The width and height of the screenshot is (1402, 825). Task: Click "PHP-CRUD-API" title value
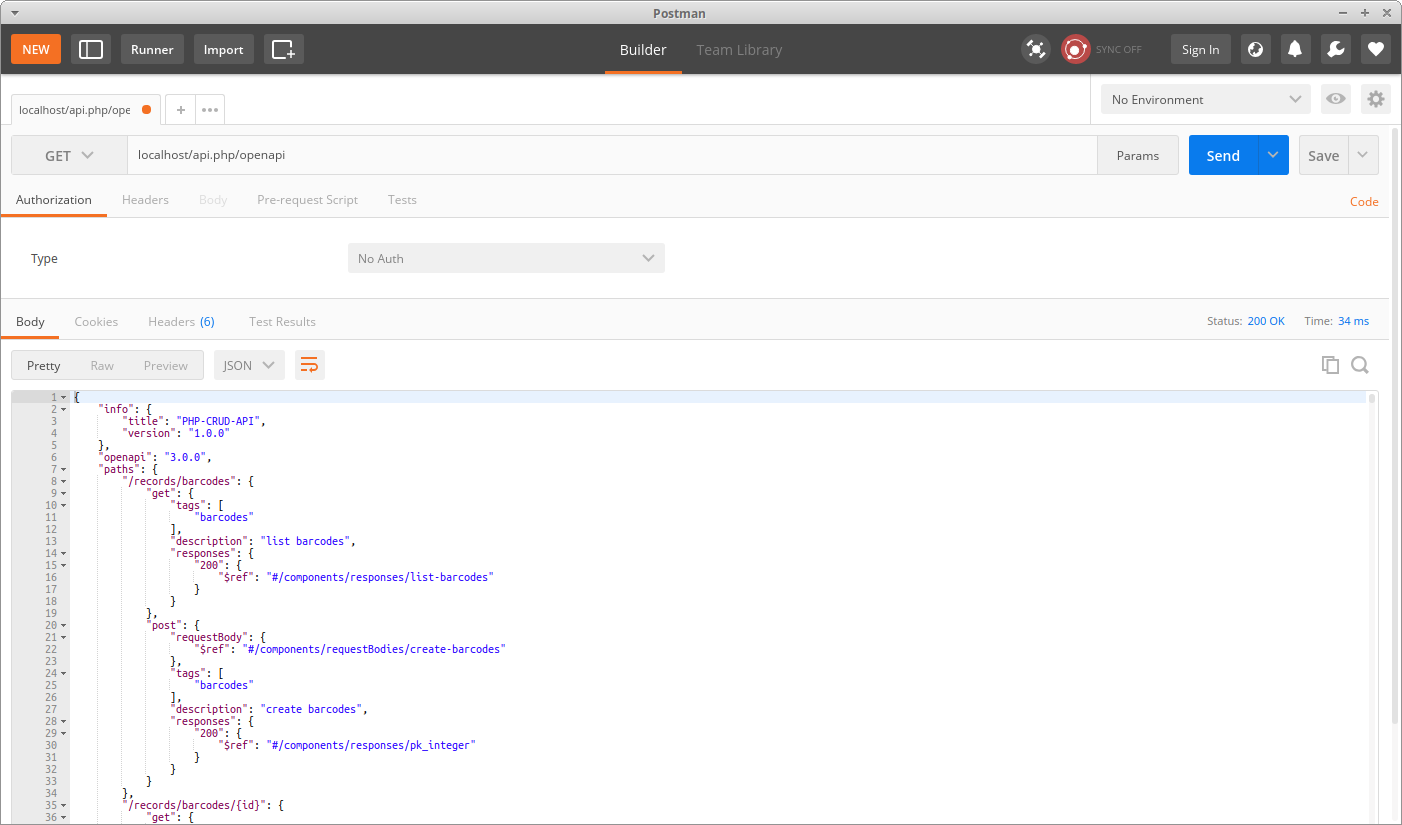pos(219,421)
